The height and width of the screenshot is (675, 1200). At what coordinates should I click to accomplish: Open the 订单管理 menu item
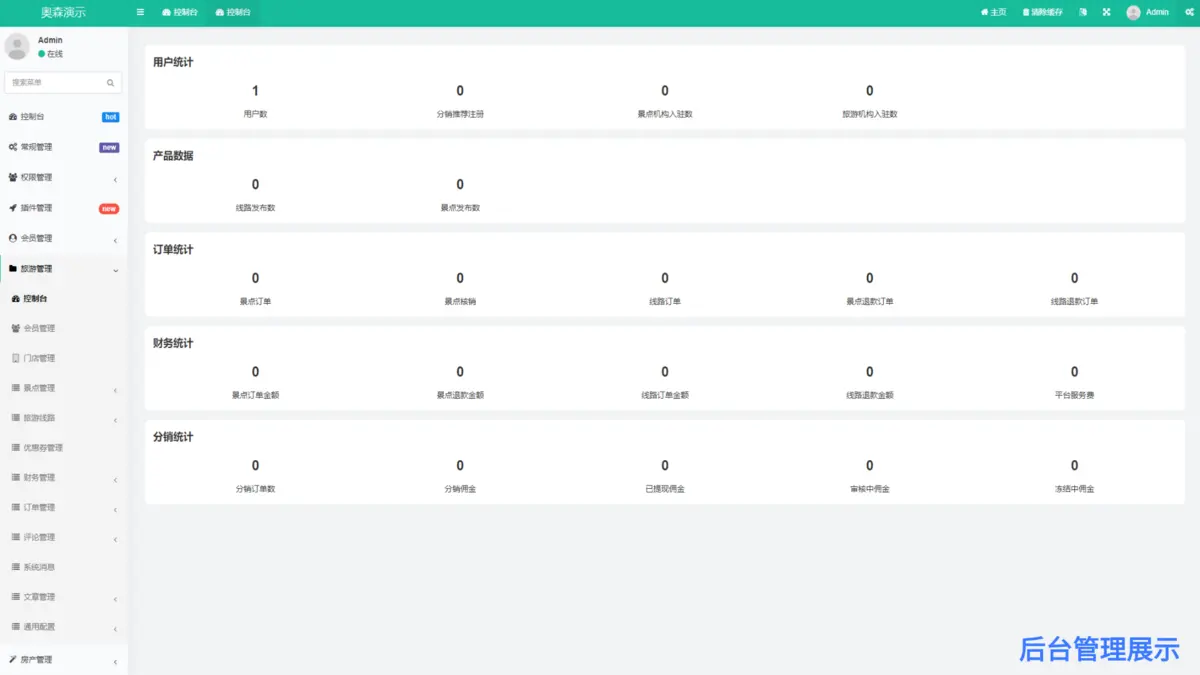pos(39,508)
